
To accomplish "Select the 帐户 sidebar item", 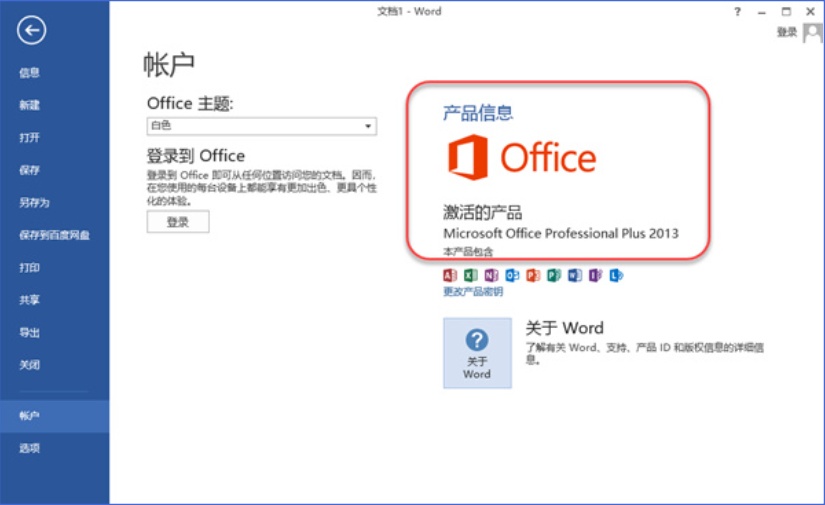I will [55, 416].
